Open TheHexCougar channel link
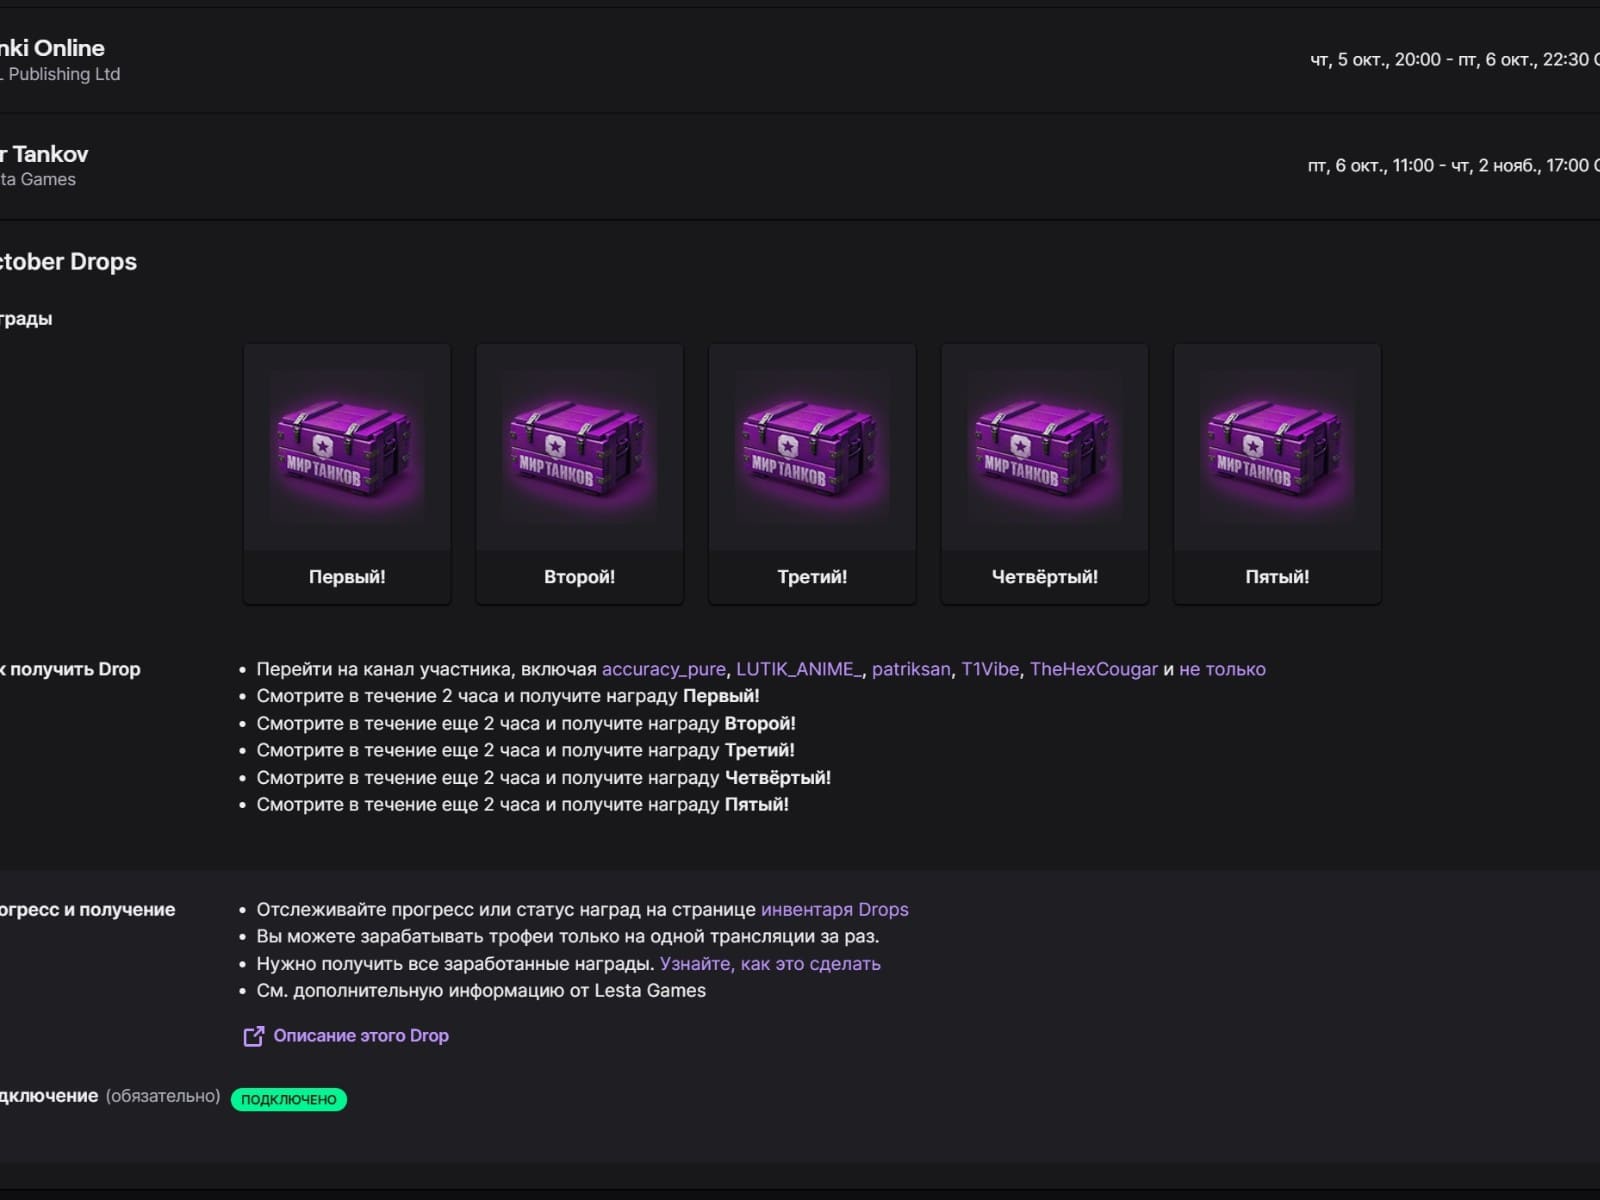The height and width of the screenshot is (1200, 1600). click(x=1094, y=670)
